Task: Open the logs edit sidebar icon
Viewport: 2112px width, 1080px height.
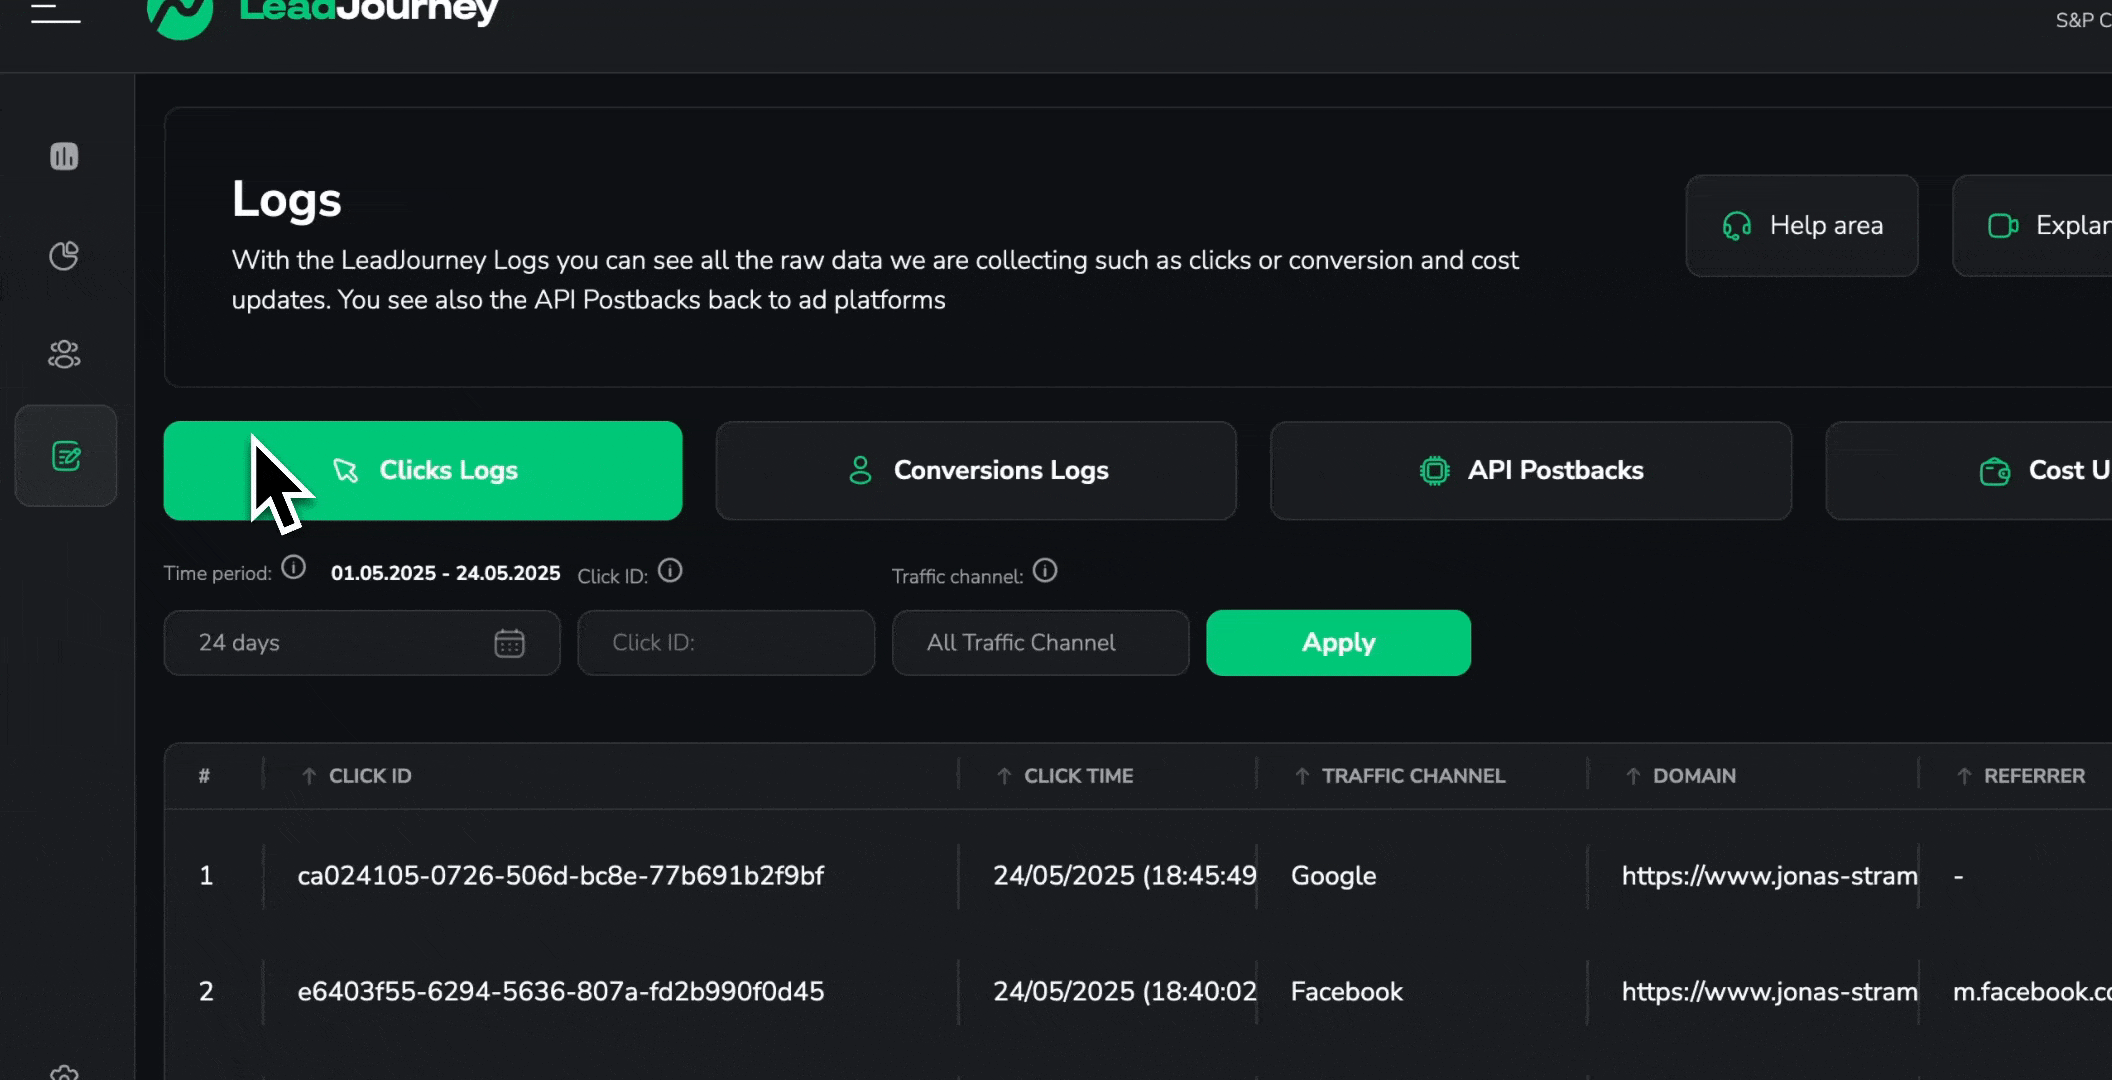Action: [66, 456]
